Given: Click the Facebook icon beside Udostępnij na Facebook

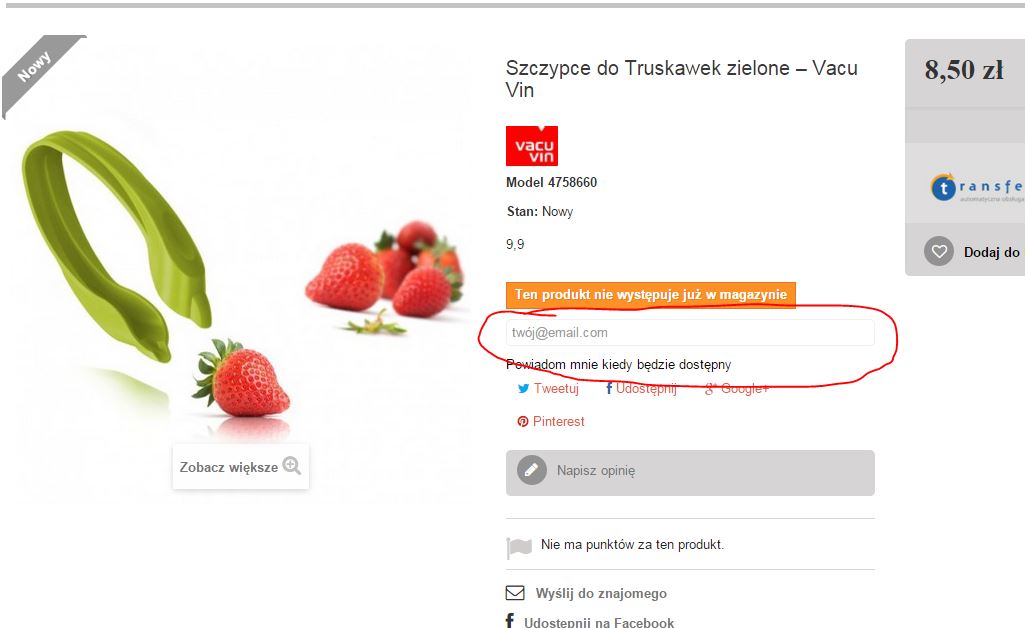Looking at the screenshot, I should pyautogui.click(x=510, y=621).
